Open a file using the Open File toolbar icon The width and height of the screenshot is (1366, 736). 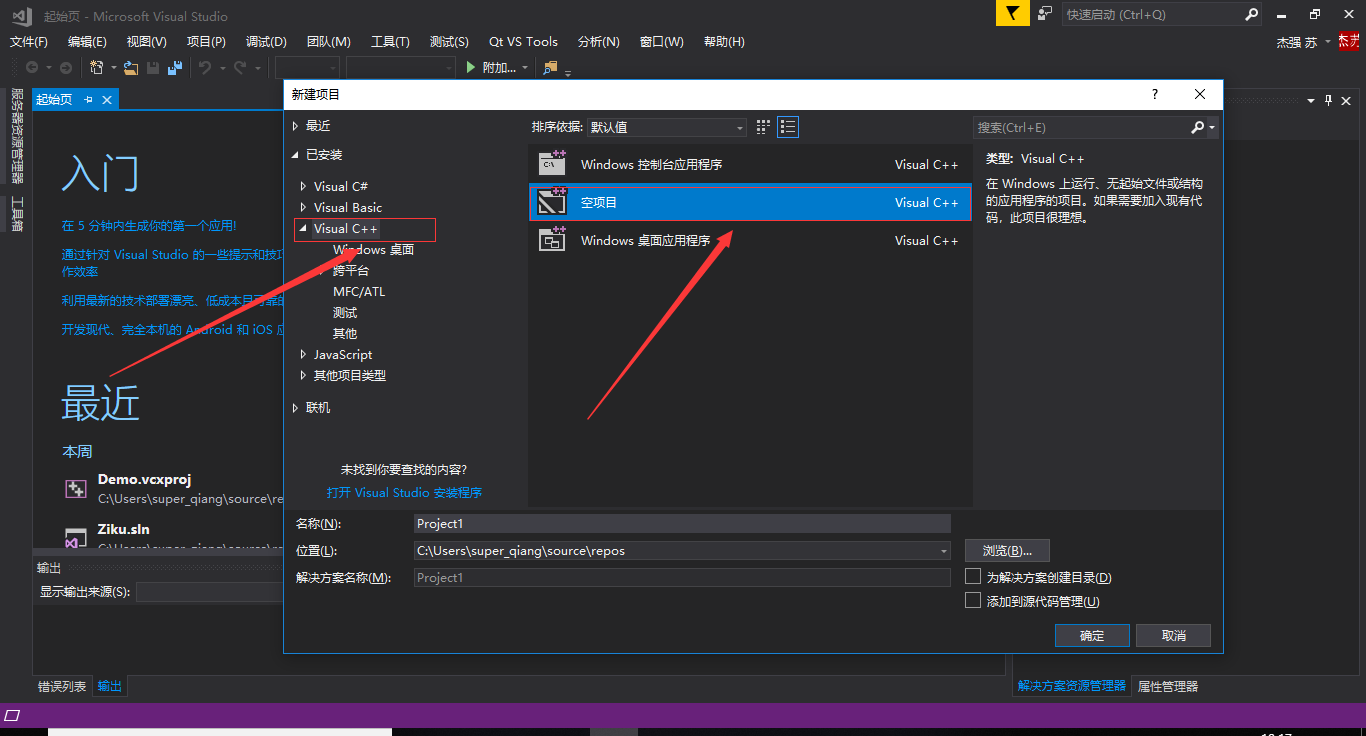coord(130,67)
